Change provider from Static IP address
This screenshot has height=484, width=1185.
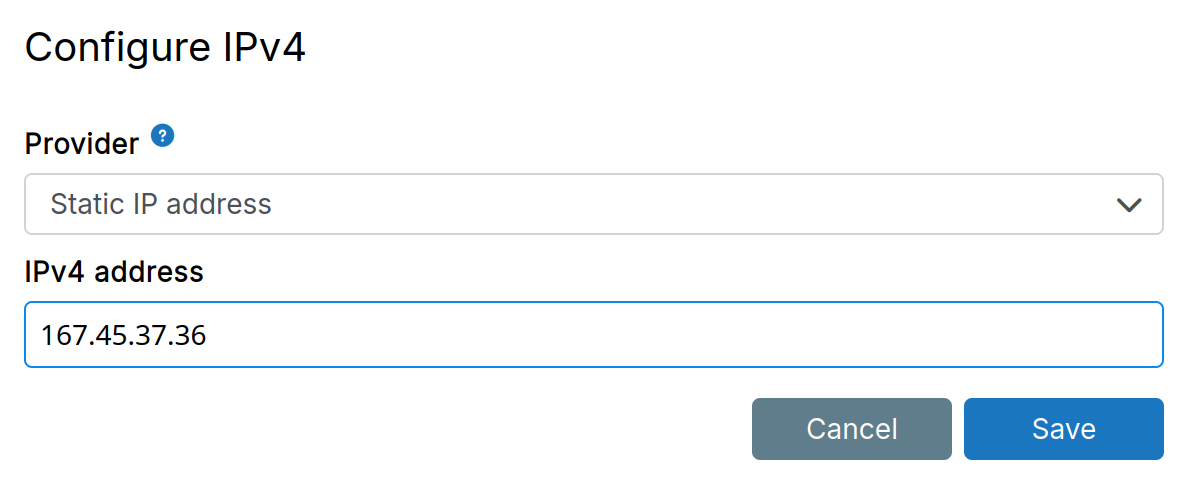[593, 205]
